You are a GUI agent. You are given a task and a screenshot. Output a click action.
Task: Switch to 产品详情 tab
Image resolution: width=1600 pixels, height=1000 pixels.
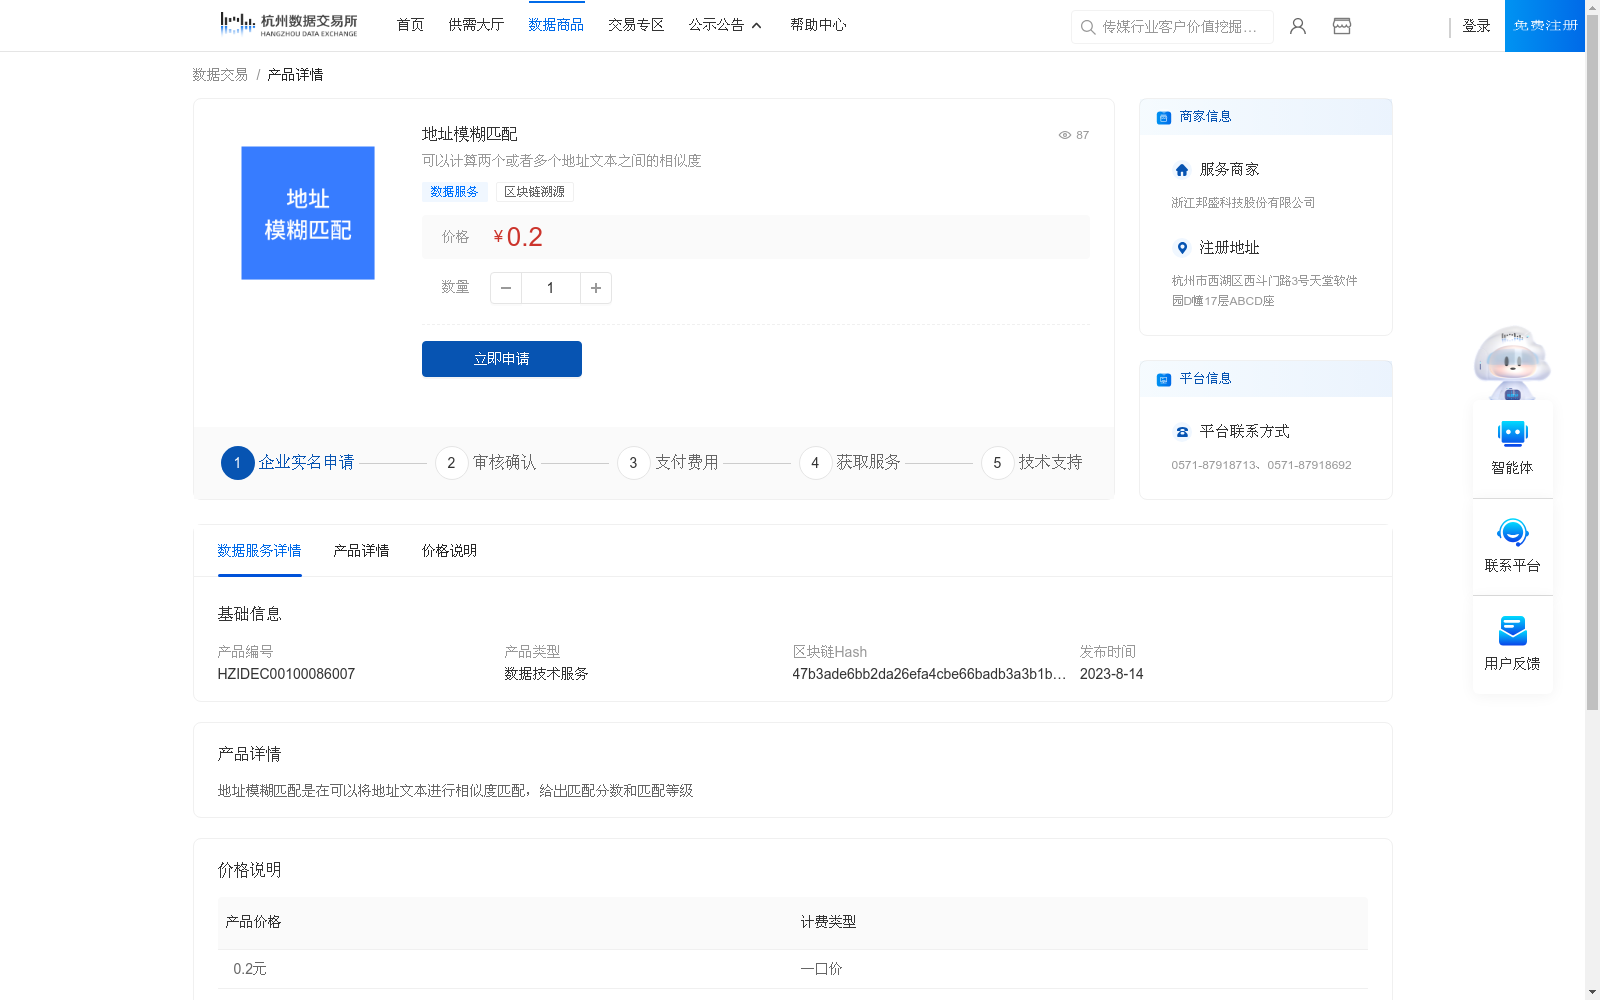tap(361, 551)
